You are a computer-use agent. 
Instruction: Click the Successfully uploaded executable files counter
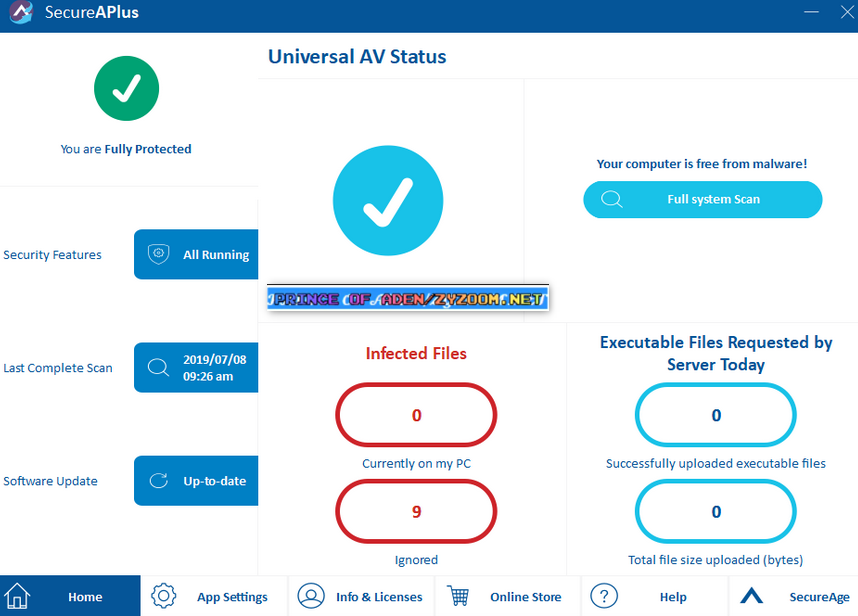pos(716,415)
